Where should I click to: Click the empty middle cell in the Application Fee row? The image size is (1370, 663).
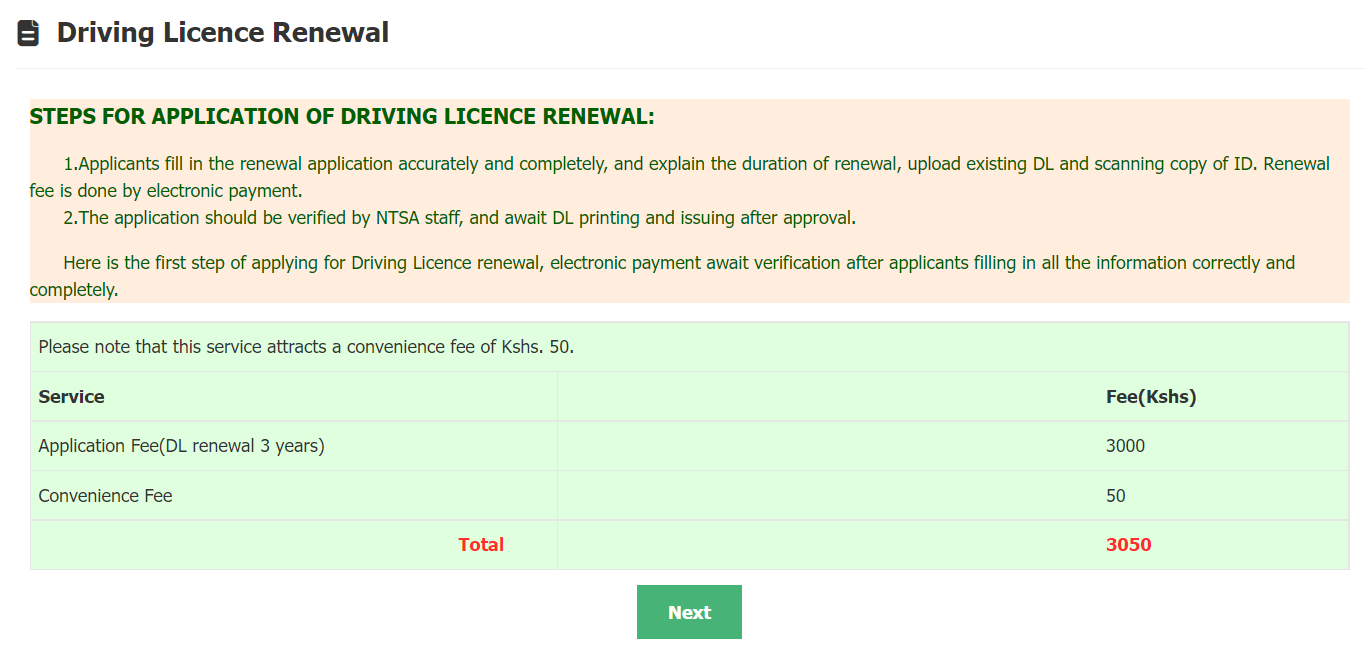(827, 446)
